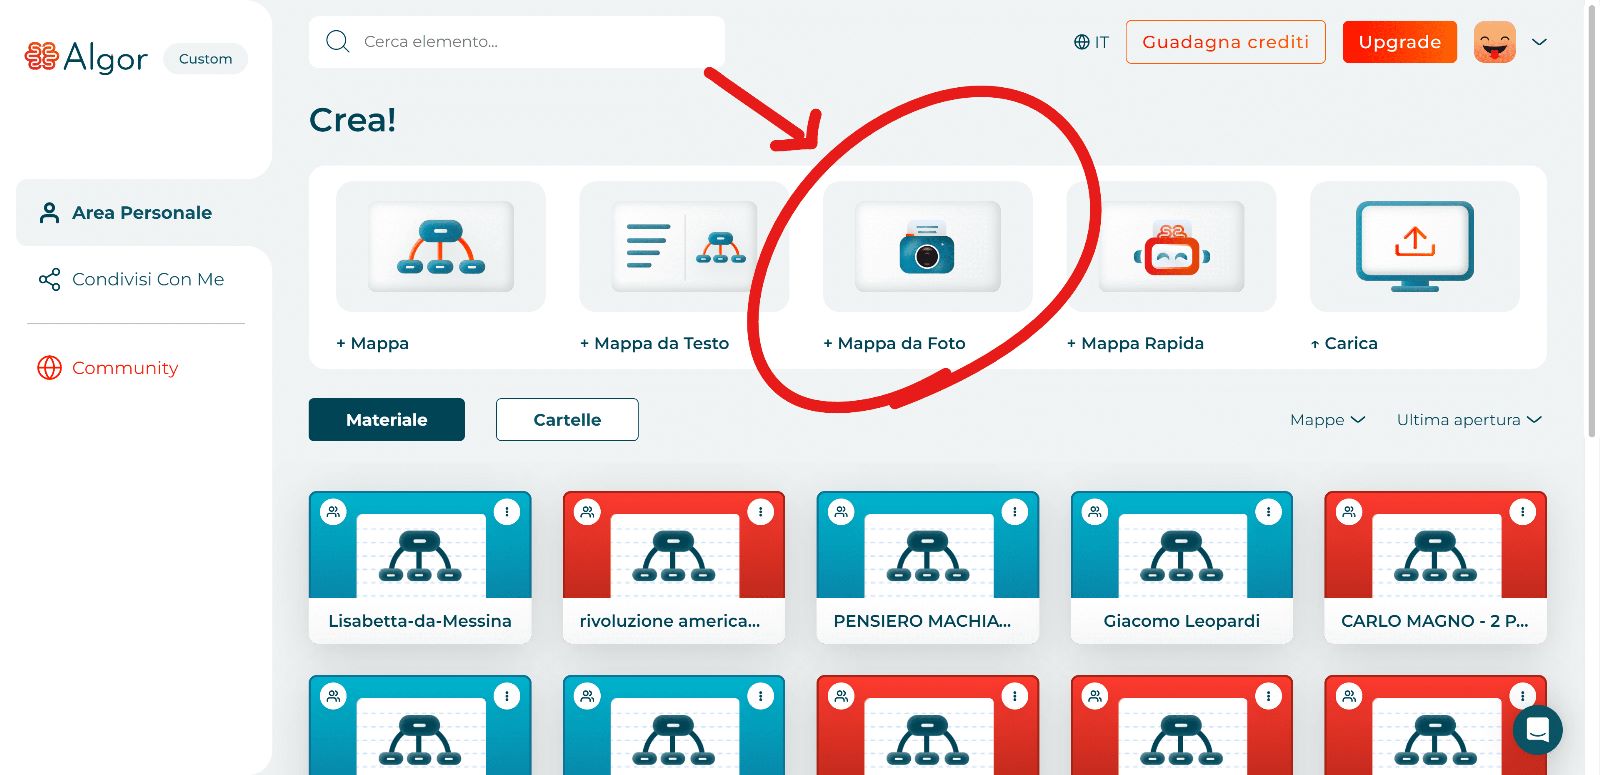The height and width of the screenshot is (775, 1600).
Task: Click the Guadagna crediti button
Action: point(1226,42)
